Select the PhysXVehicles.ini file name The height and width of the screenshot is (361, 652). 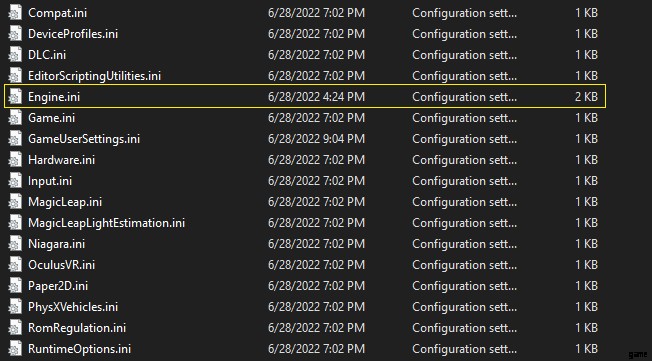[x=73, y=307]
